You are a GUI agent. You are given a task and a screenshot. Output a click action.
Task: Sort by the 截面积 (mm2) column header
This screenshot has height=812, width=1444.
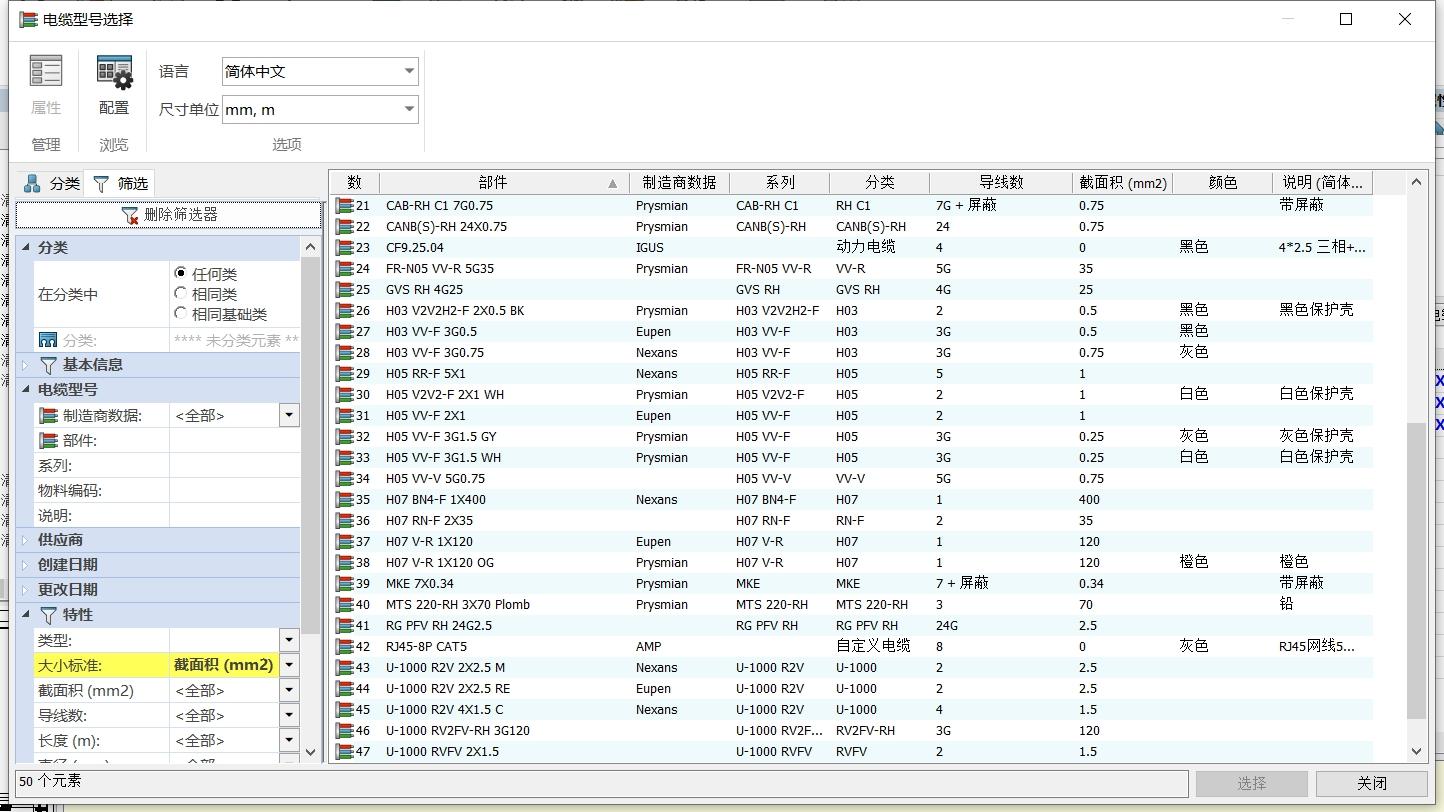point(1122,183)
